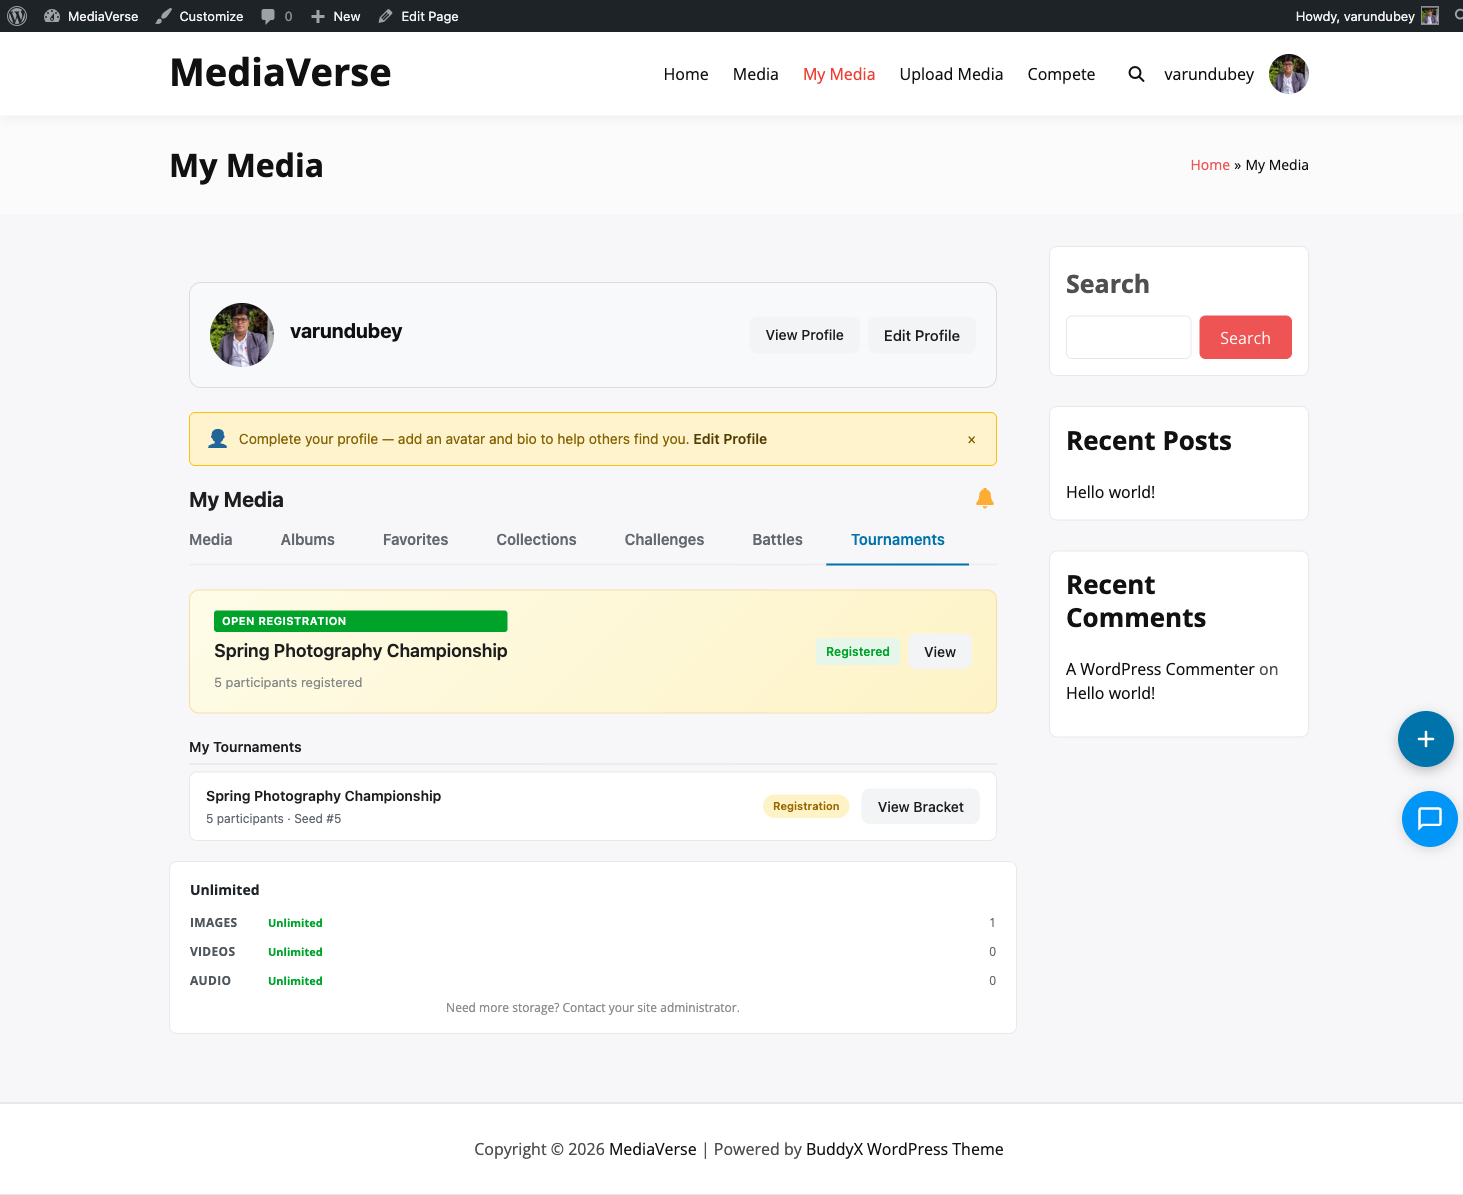Focus the sidebar search input field
This screenshot has height=1195, width=1463.
tap(1128, 338)
